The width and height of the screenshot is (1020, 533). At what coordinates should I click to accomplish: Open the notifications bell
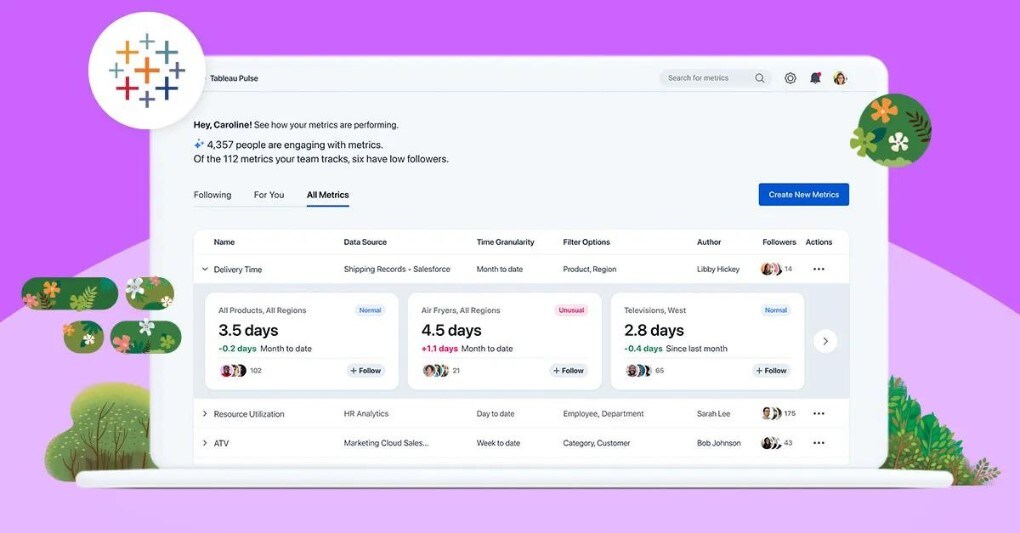tap(815, 78)
